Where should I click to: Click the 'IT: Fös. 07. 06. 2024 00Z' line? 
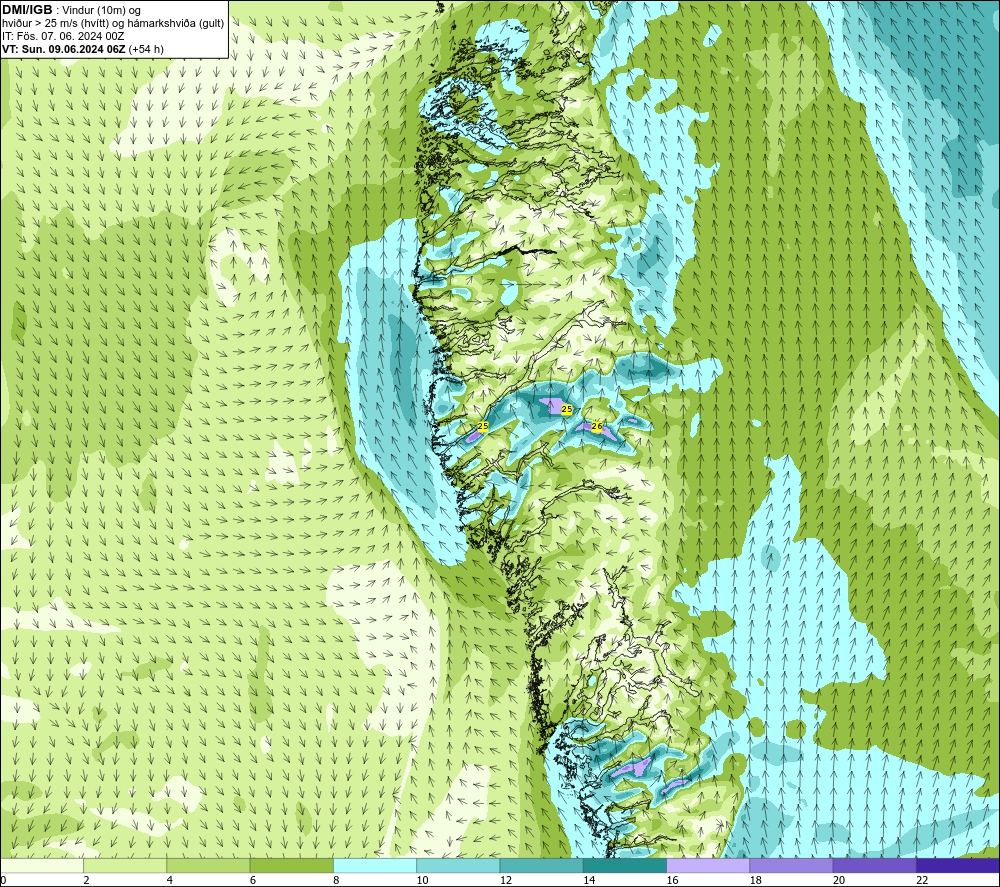(63, 36)
